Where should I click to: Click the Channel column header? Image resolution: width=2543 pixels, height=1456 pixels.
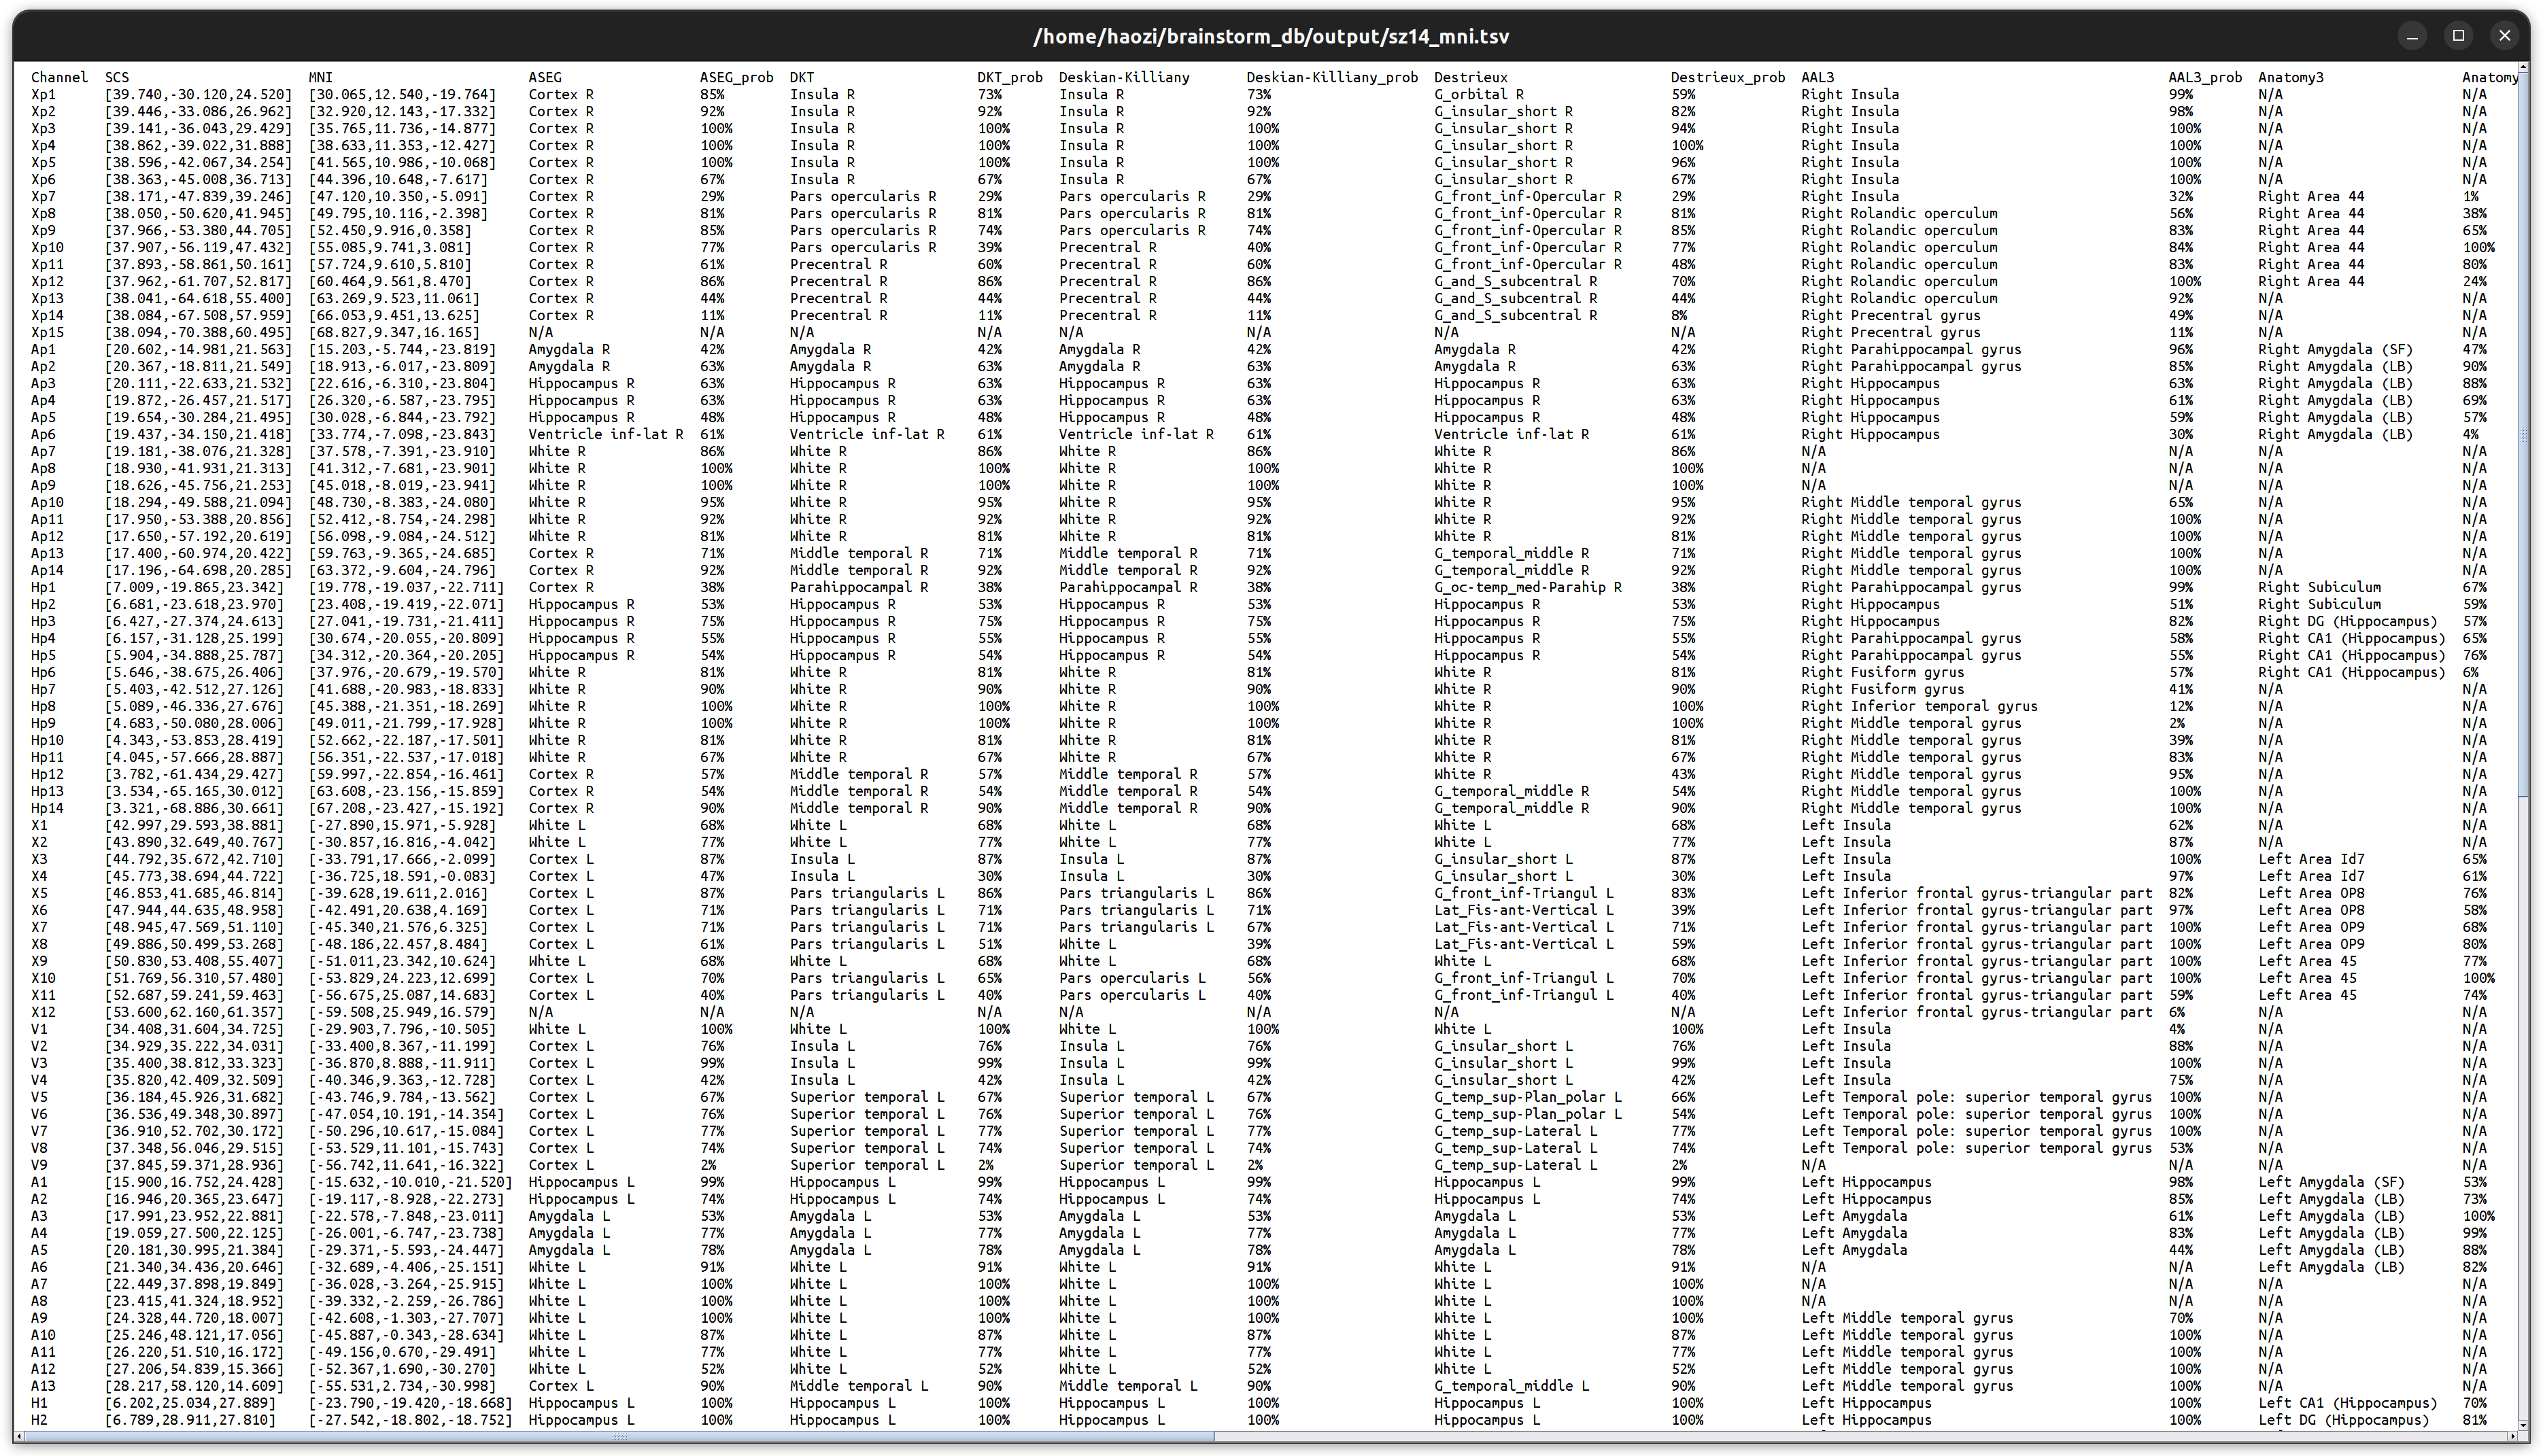[x=59, y=77]
